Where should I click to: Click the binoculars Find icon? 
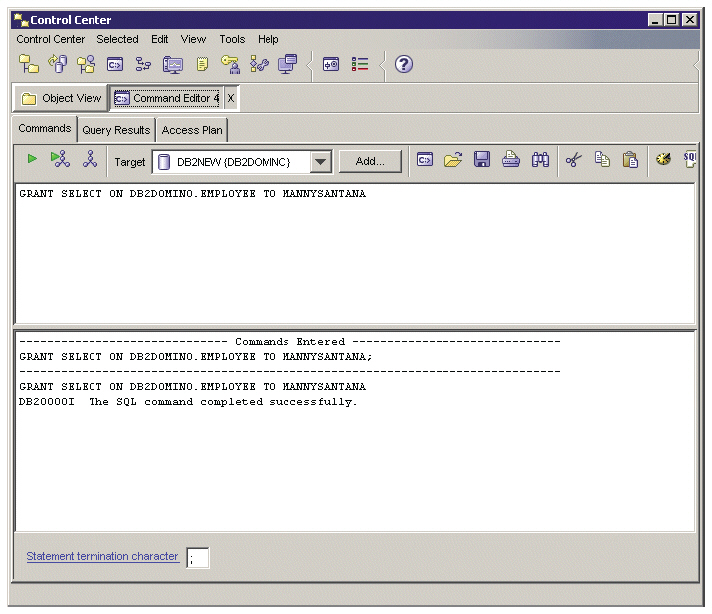point(540,160)
